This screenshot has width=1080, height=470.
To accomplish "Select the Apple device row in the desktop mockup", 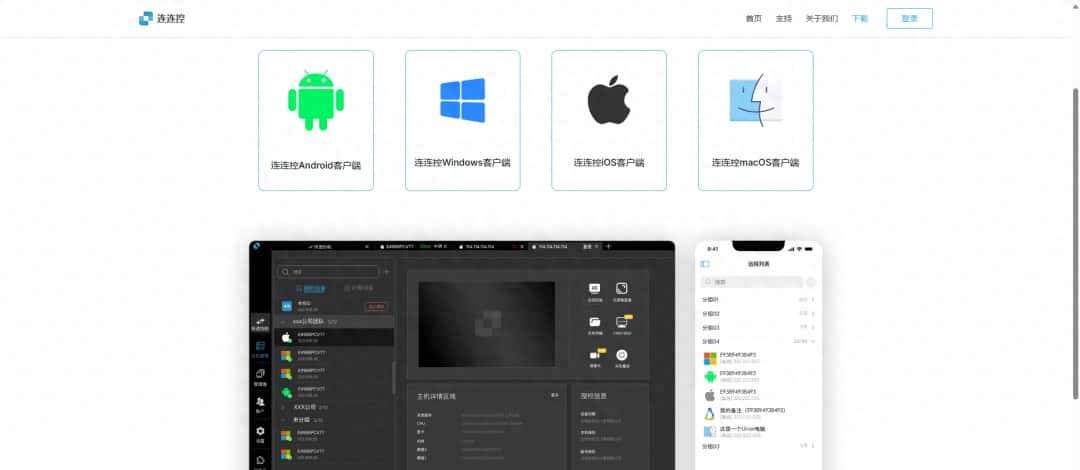I will [333, 337].
